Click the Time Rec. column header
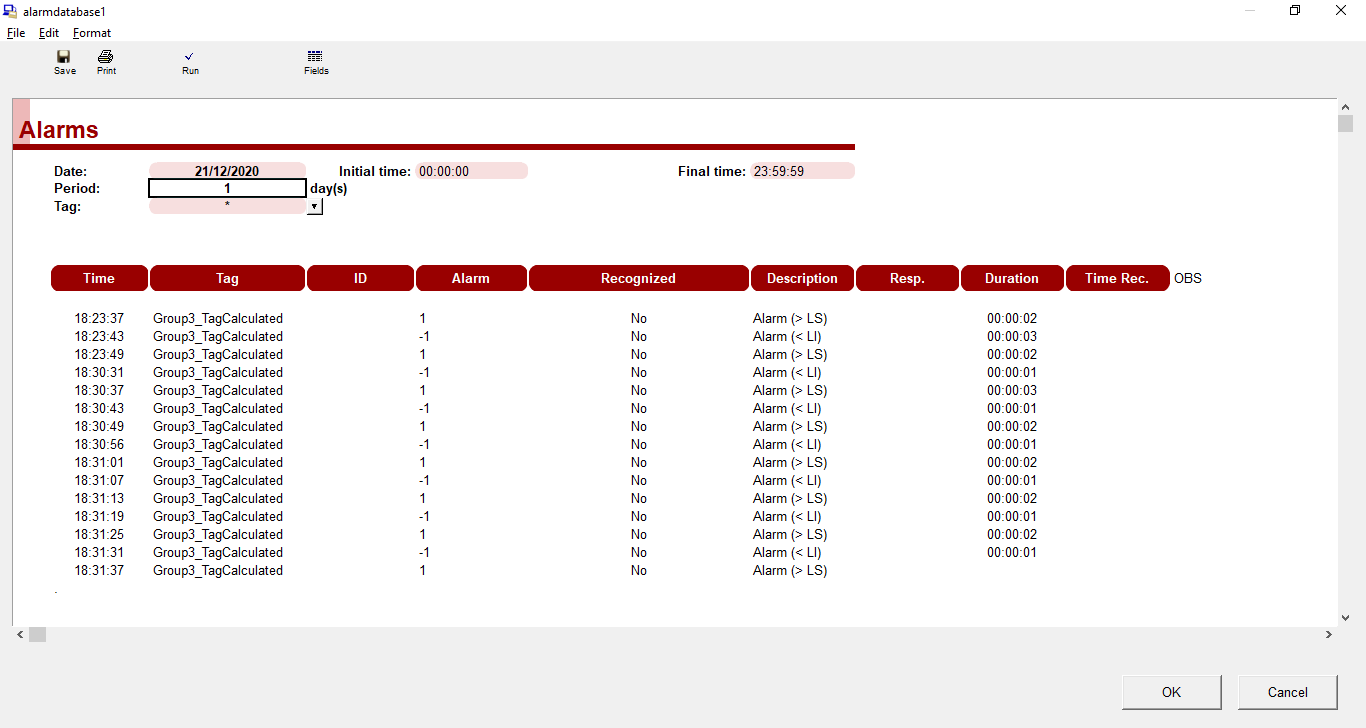The width and height of the screenshot is (1366, 728). point(1117,278)
